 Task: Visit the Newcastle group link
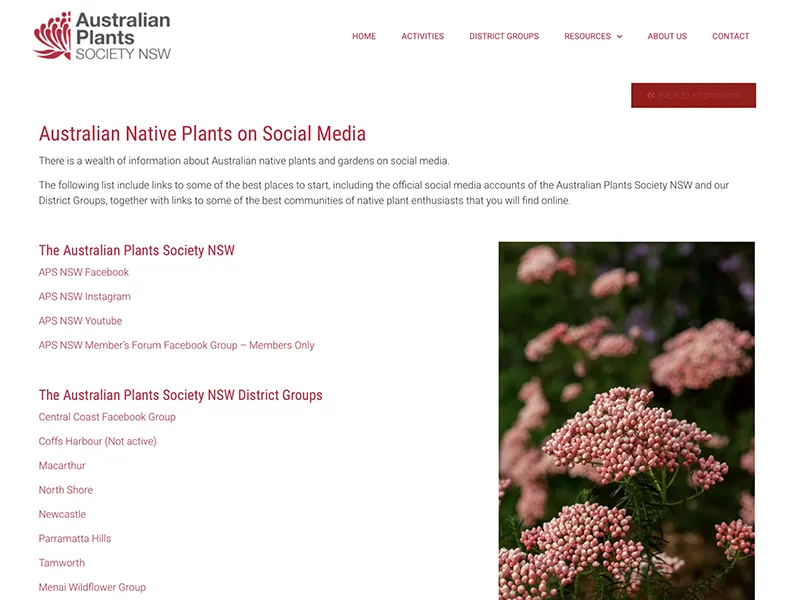coord(62,514)
